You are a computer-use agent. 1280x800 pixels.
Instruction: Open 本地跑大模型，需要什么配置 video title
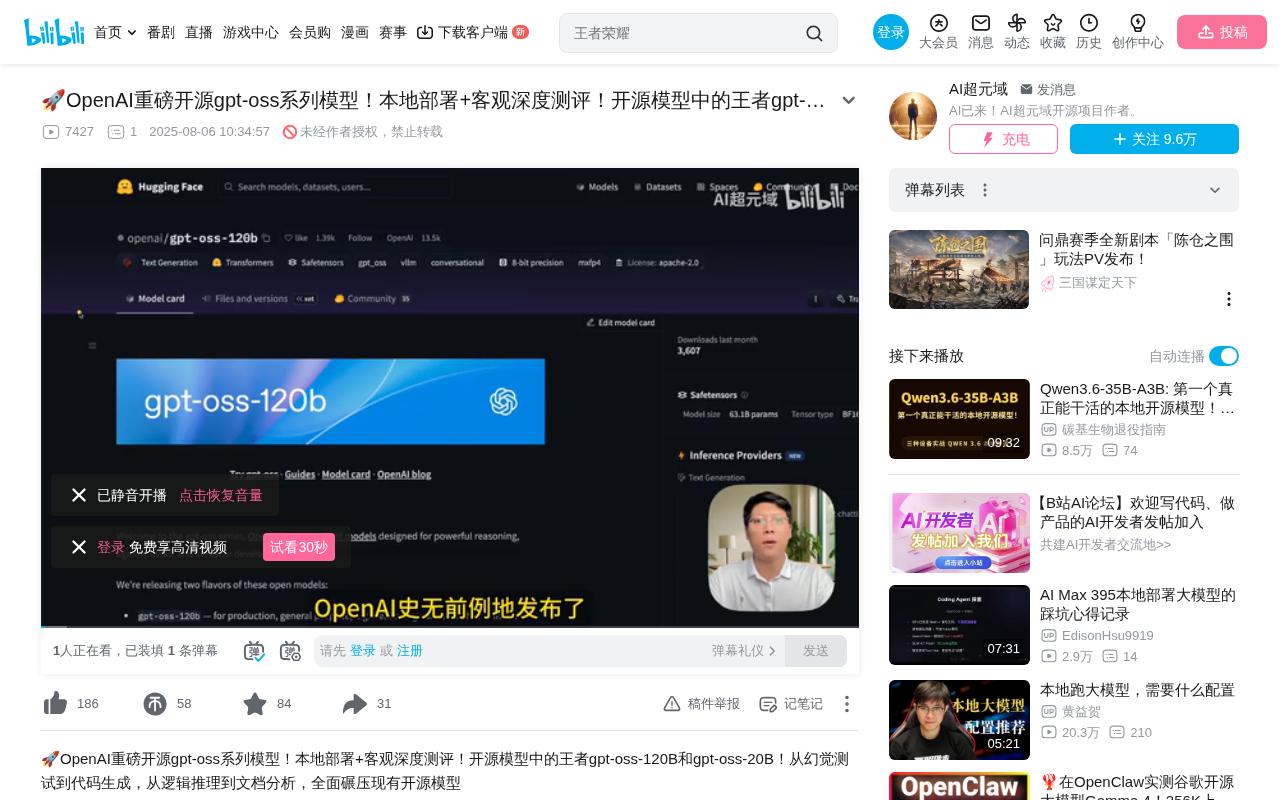click(x=1137, y=690)
